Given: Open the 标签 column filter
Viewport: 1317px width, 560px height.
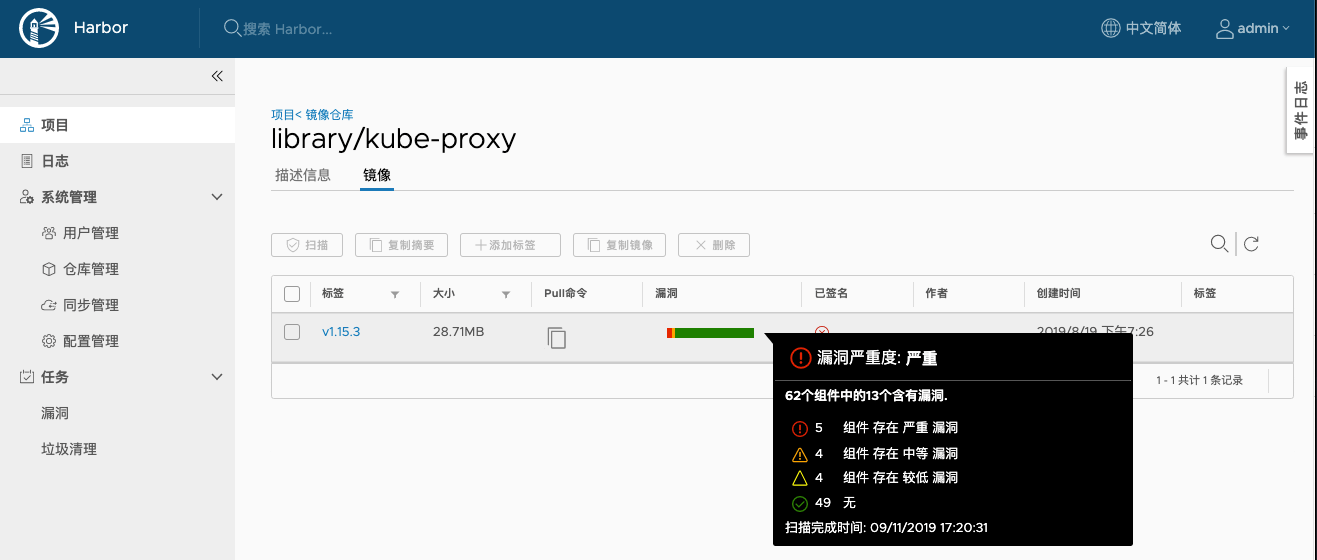Looking at the screenshot, I should (395, 294).
